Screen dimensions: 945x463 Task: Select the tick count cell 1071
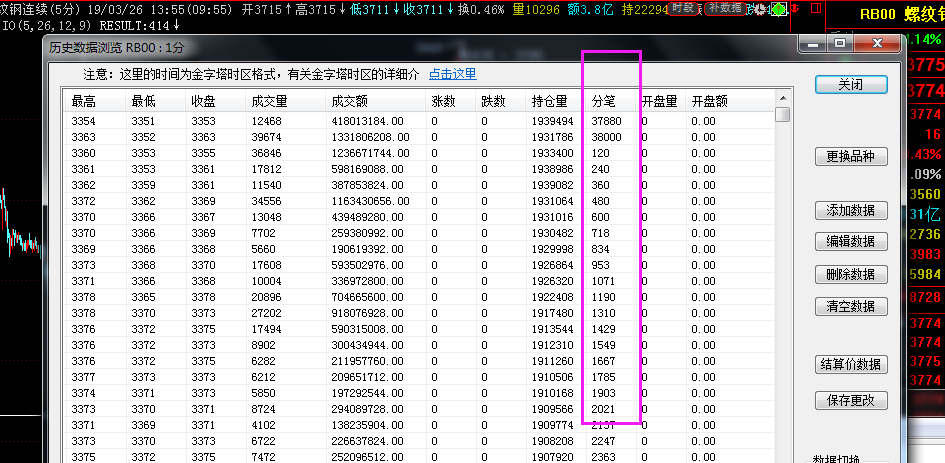603,281
